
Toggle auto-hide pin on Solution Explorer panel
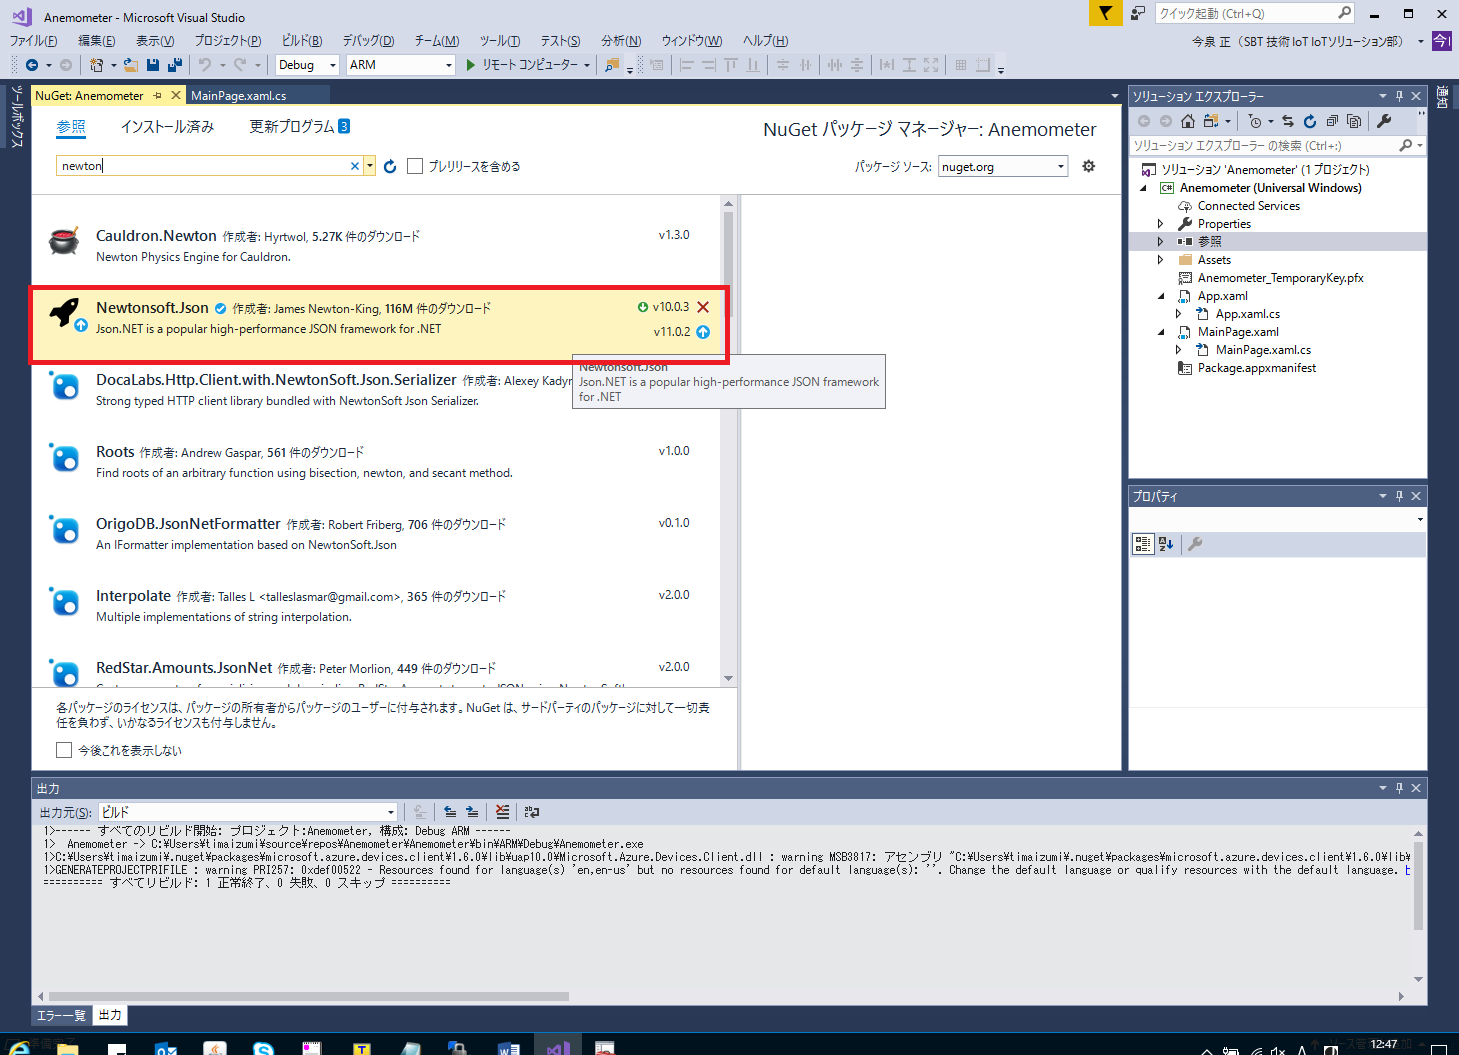coord(1399,96)
